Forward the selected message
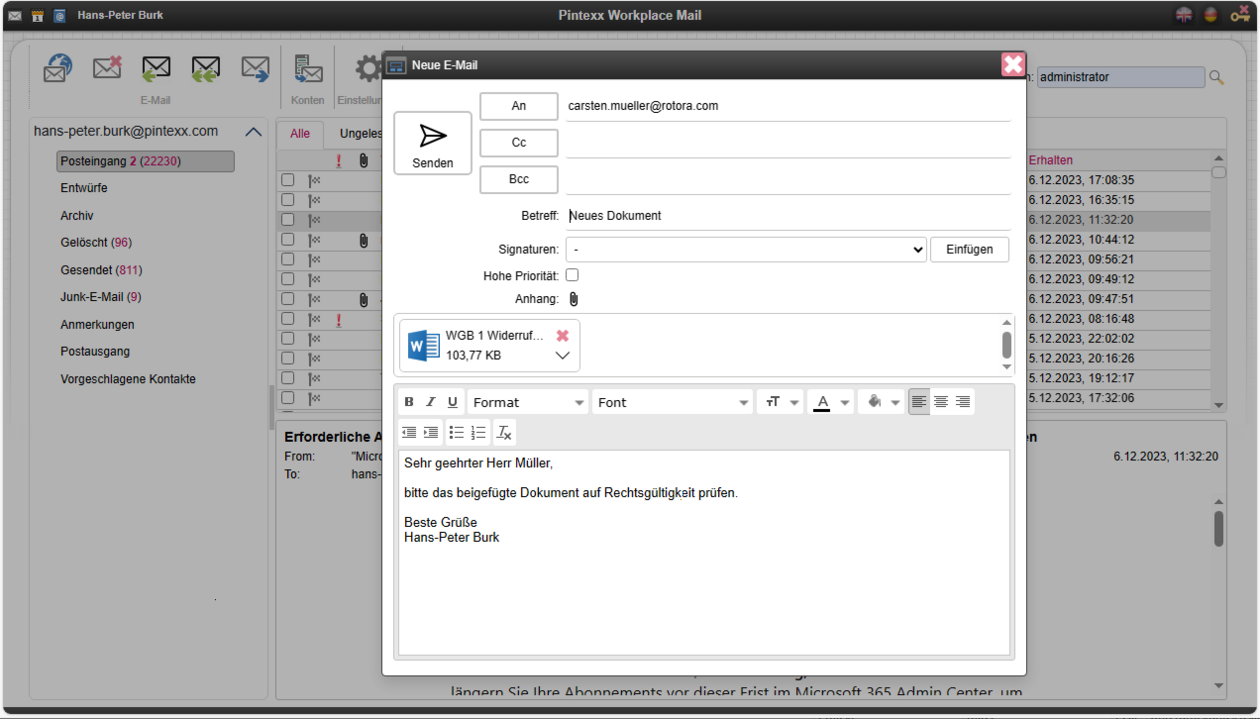 click(254, 67)
